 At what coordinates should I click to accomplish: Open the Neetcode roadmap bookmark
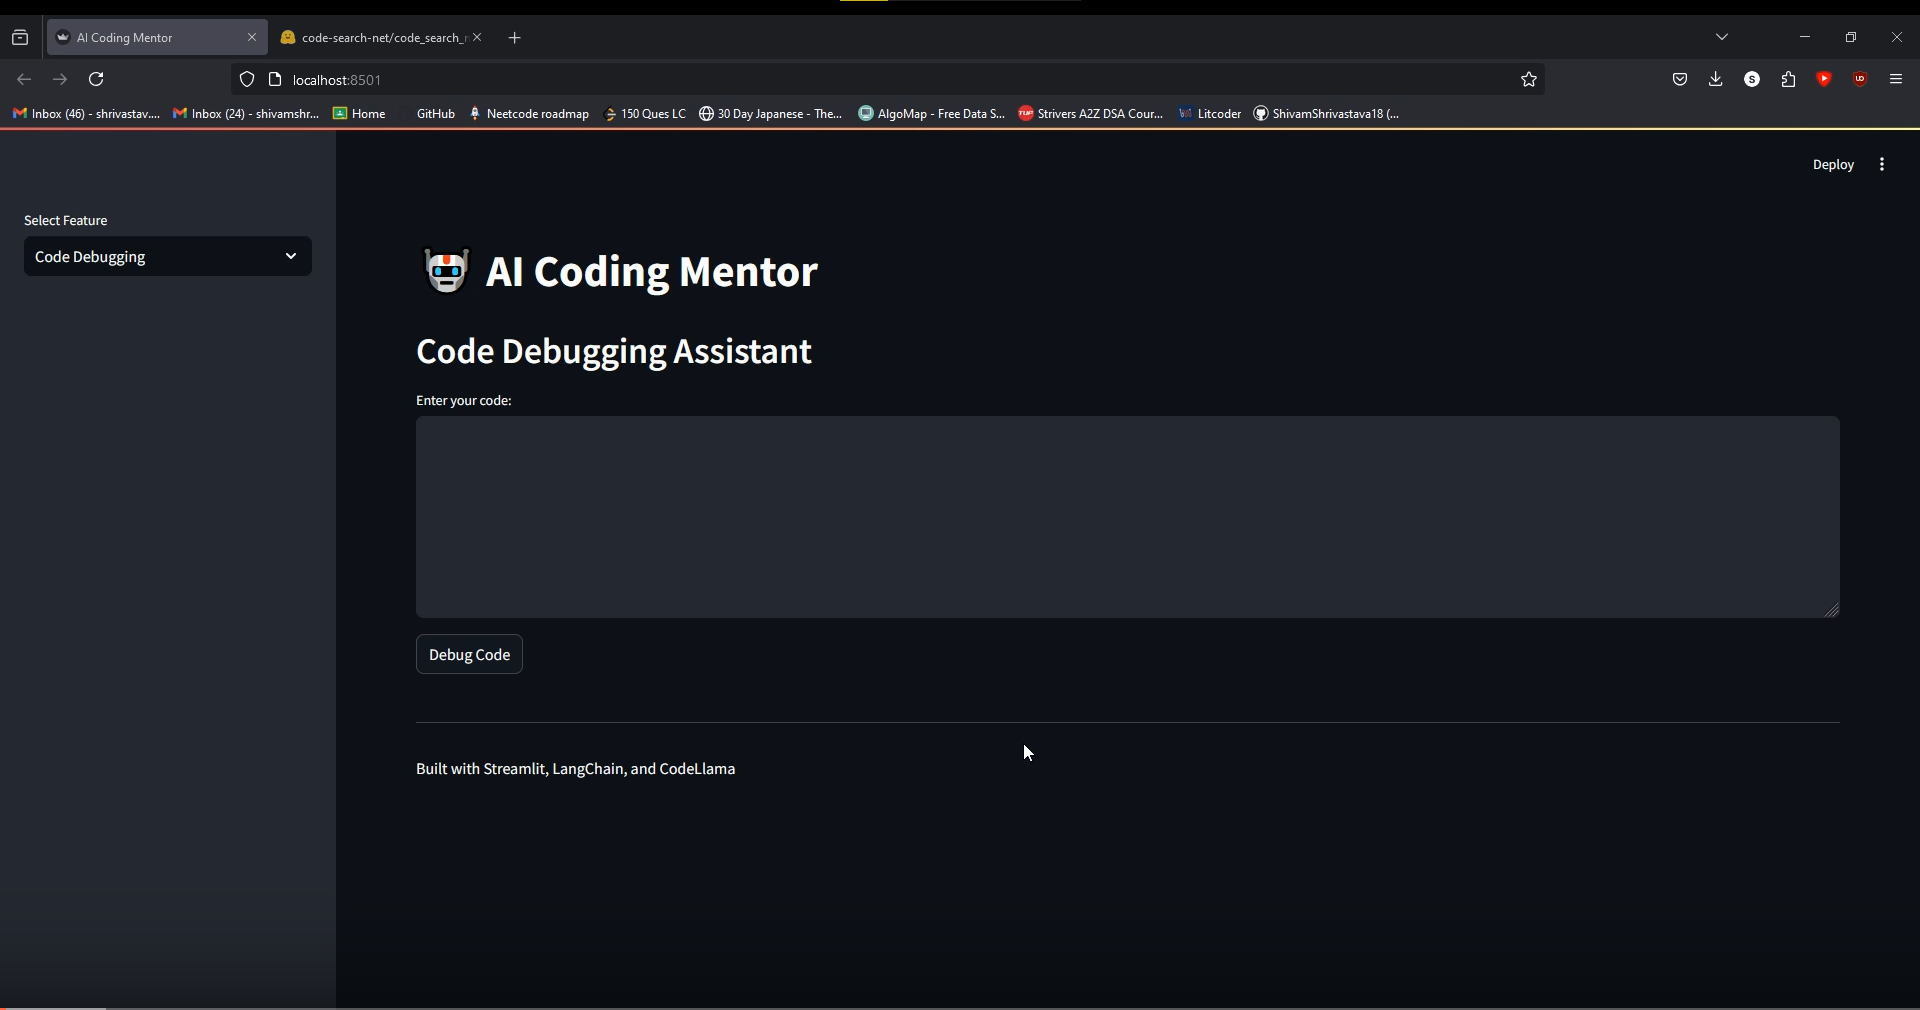537,113
